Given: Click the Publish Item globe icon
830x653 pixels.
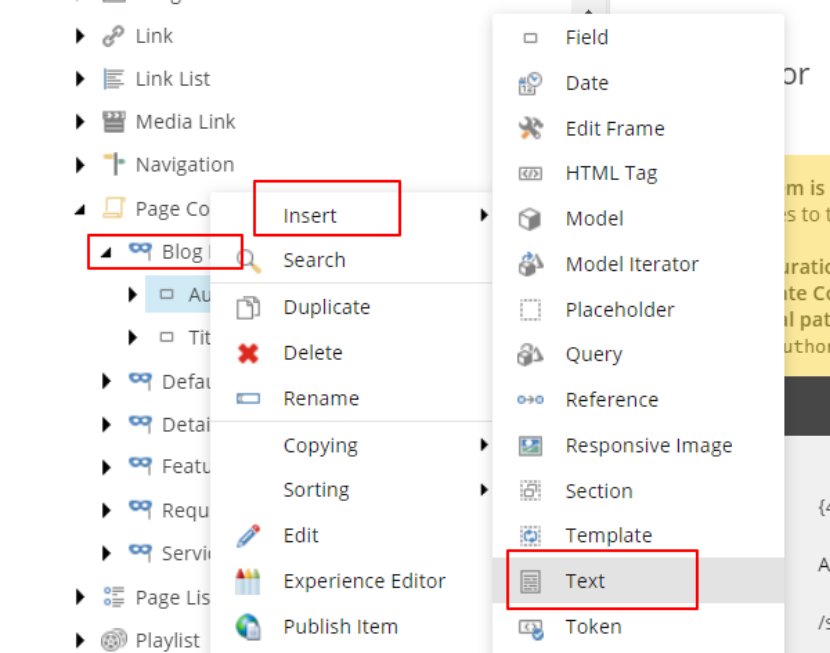Looking at the screenshot, I should (248, 627).
